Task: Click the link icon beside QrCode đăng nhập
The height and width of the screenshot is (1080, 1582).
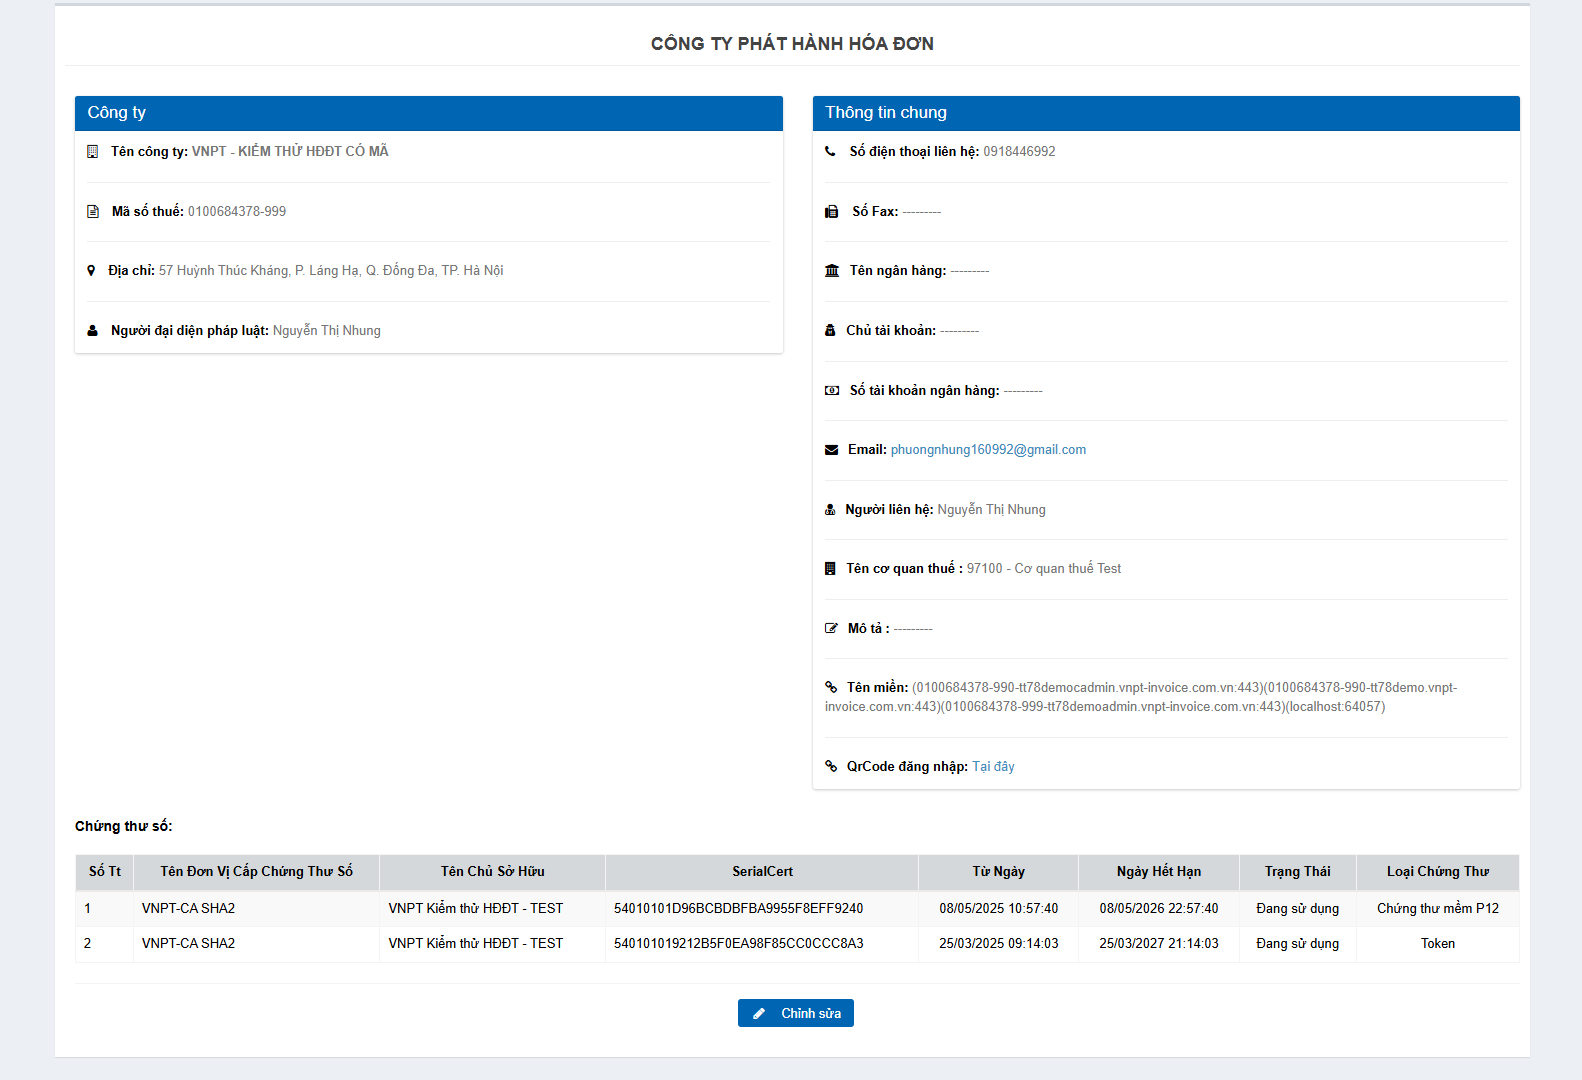Action: [x=831, y=767]
